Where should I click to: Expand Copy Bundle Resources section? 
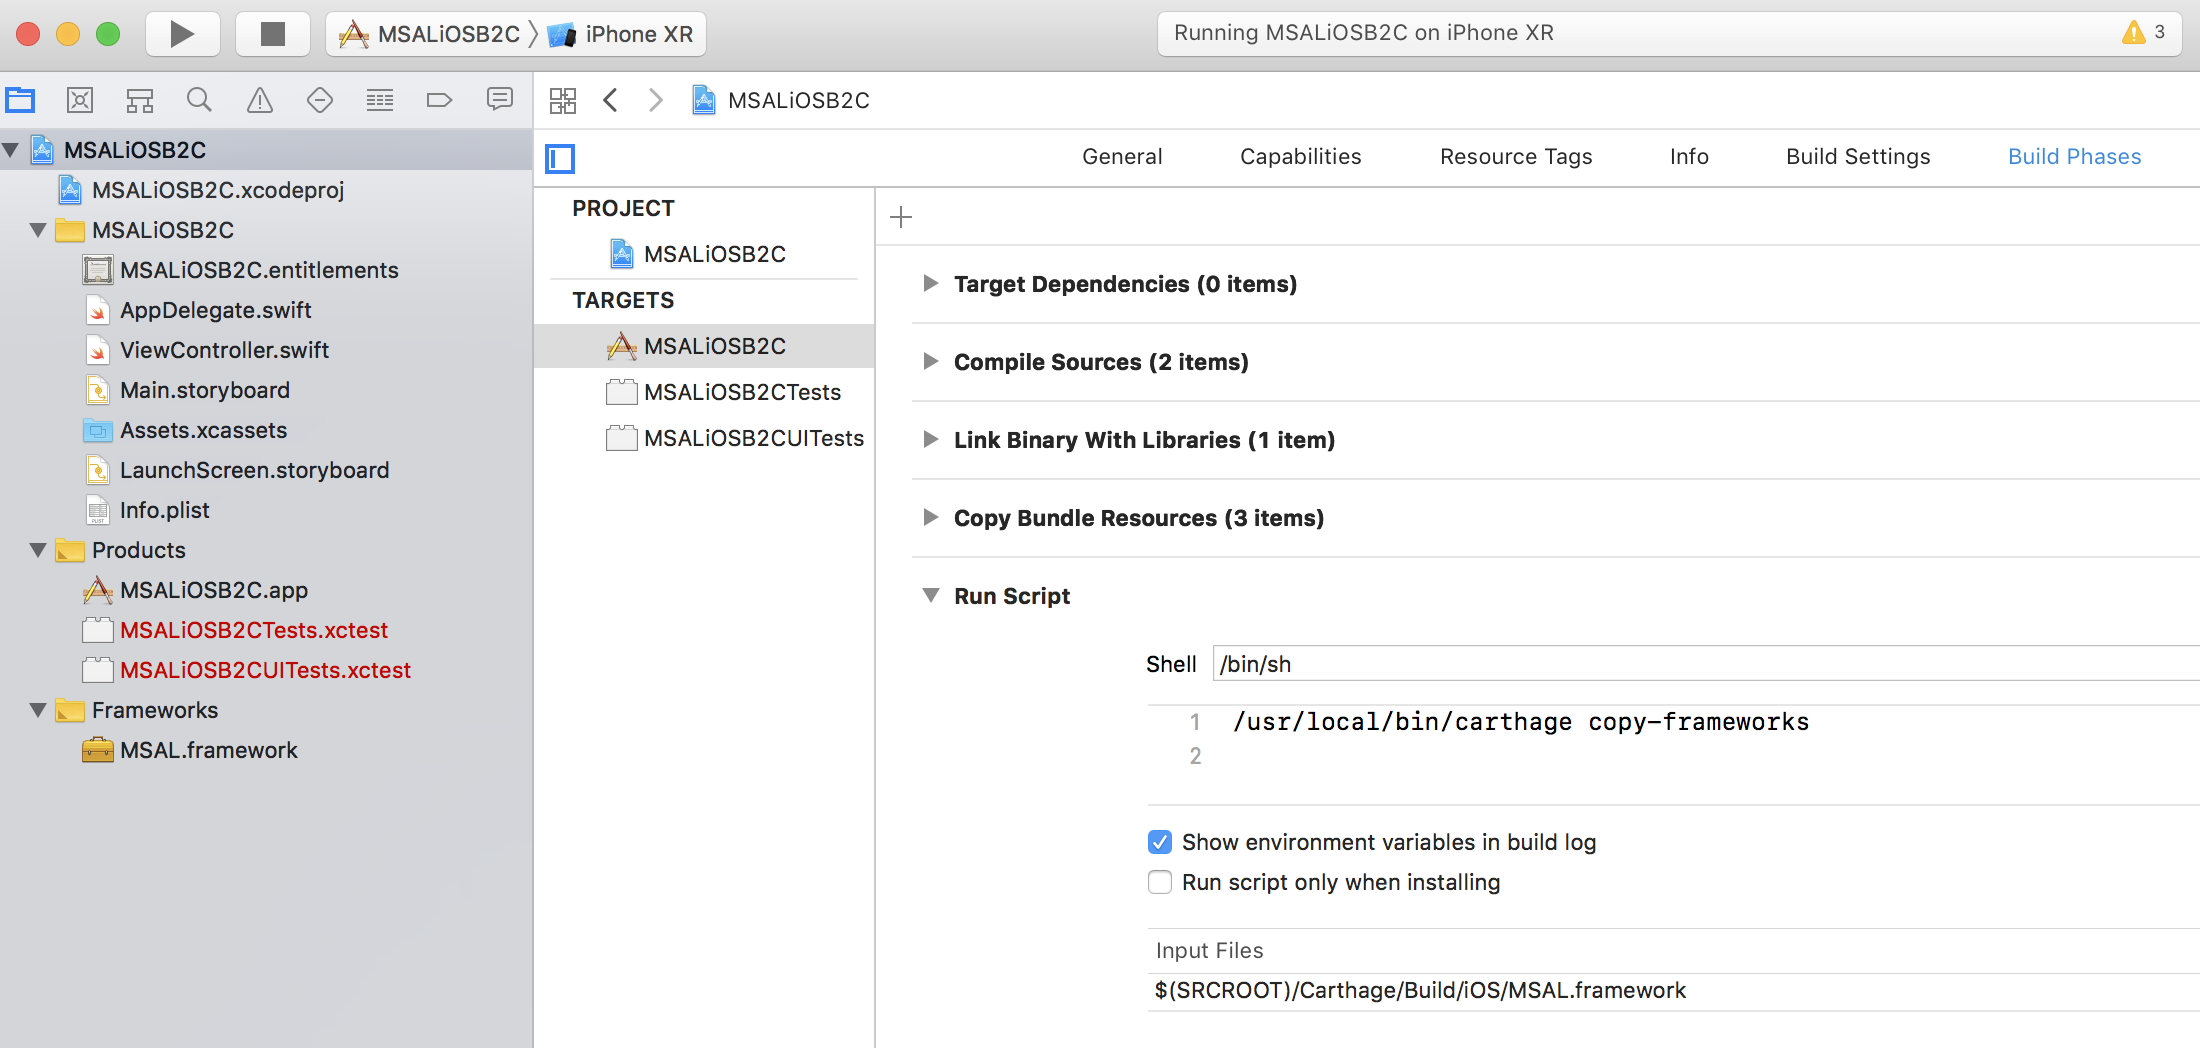click(x=931, y=518)
